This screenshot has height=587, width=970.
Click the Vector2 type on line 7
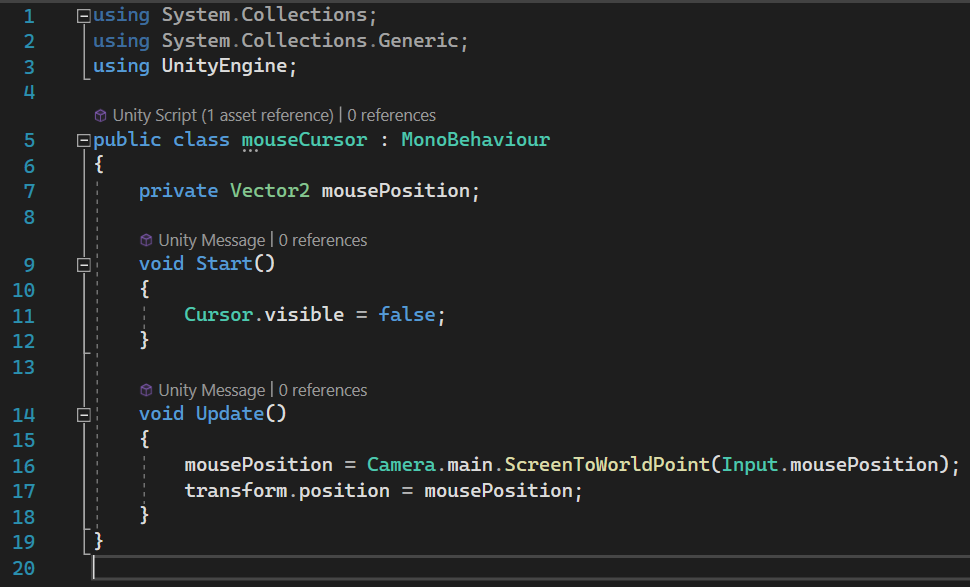coord(270,191)
